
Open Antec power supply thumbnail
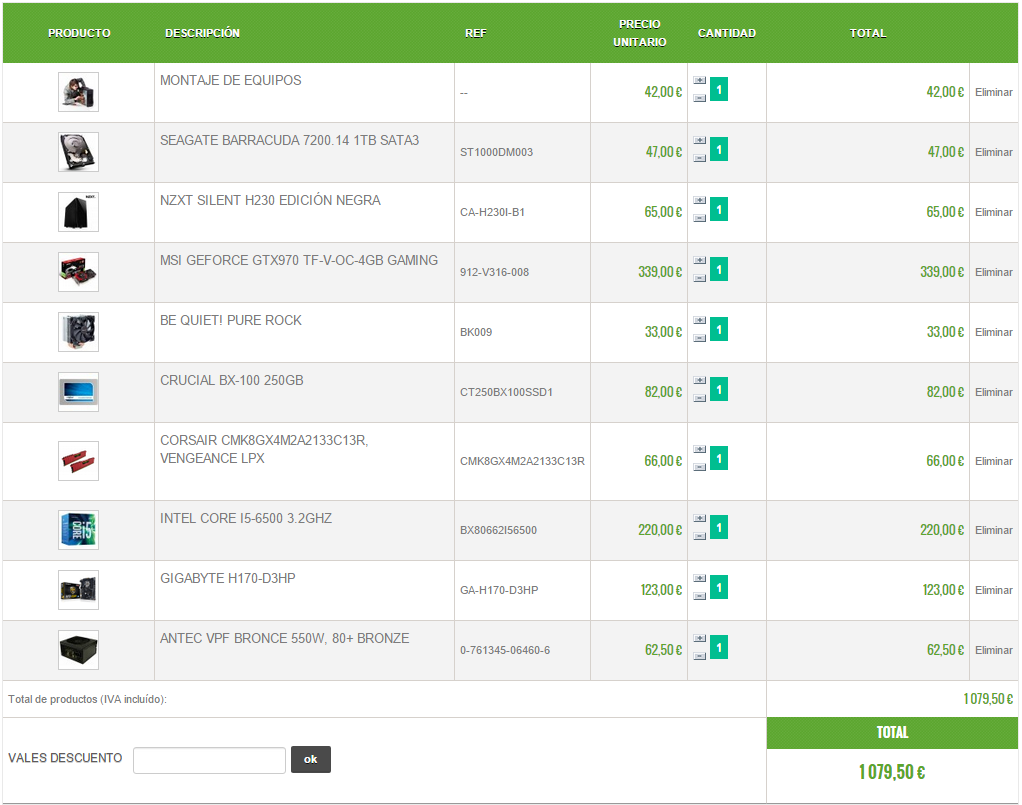coord(78,650)
